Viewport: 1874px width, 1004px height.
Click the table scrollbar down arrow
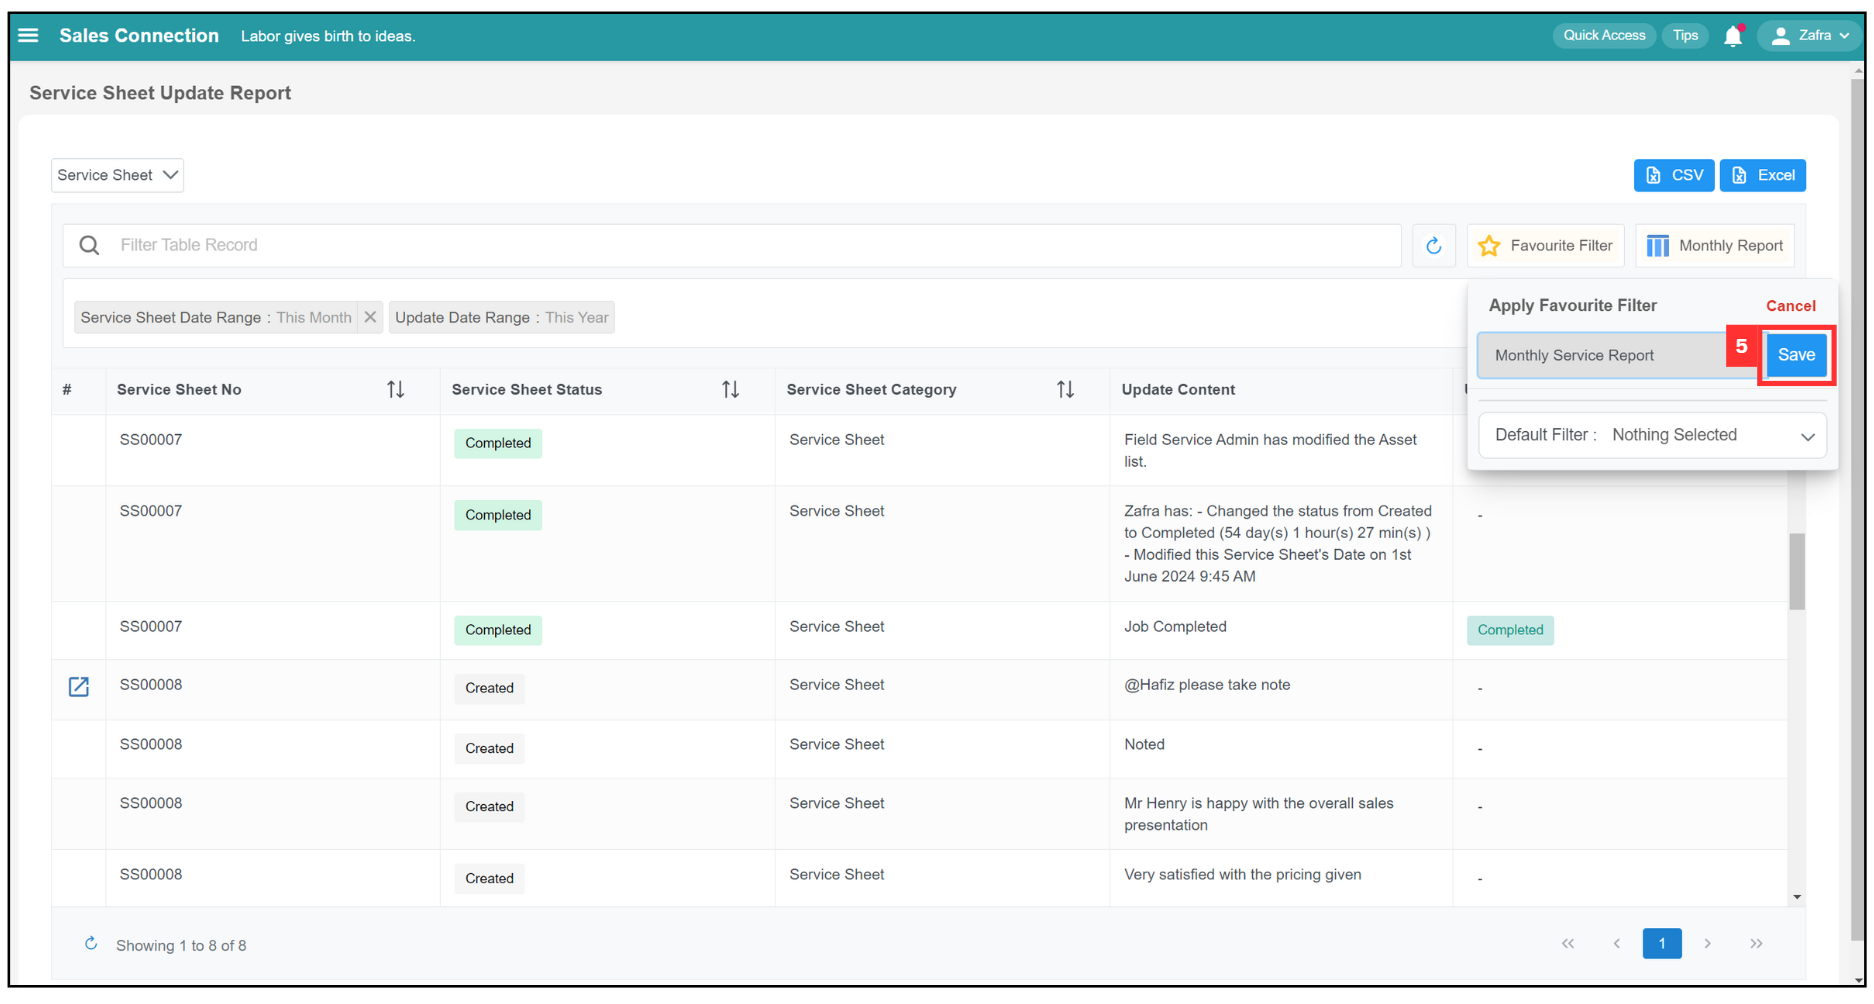tap(1797, 898)
